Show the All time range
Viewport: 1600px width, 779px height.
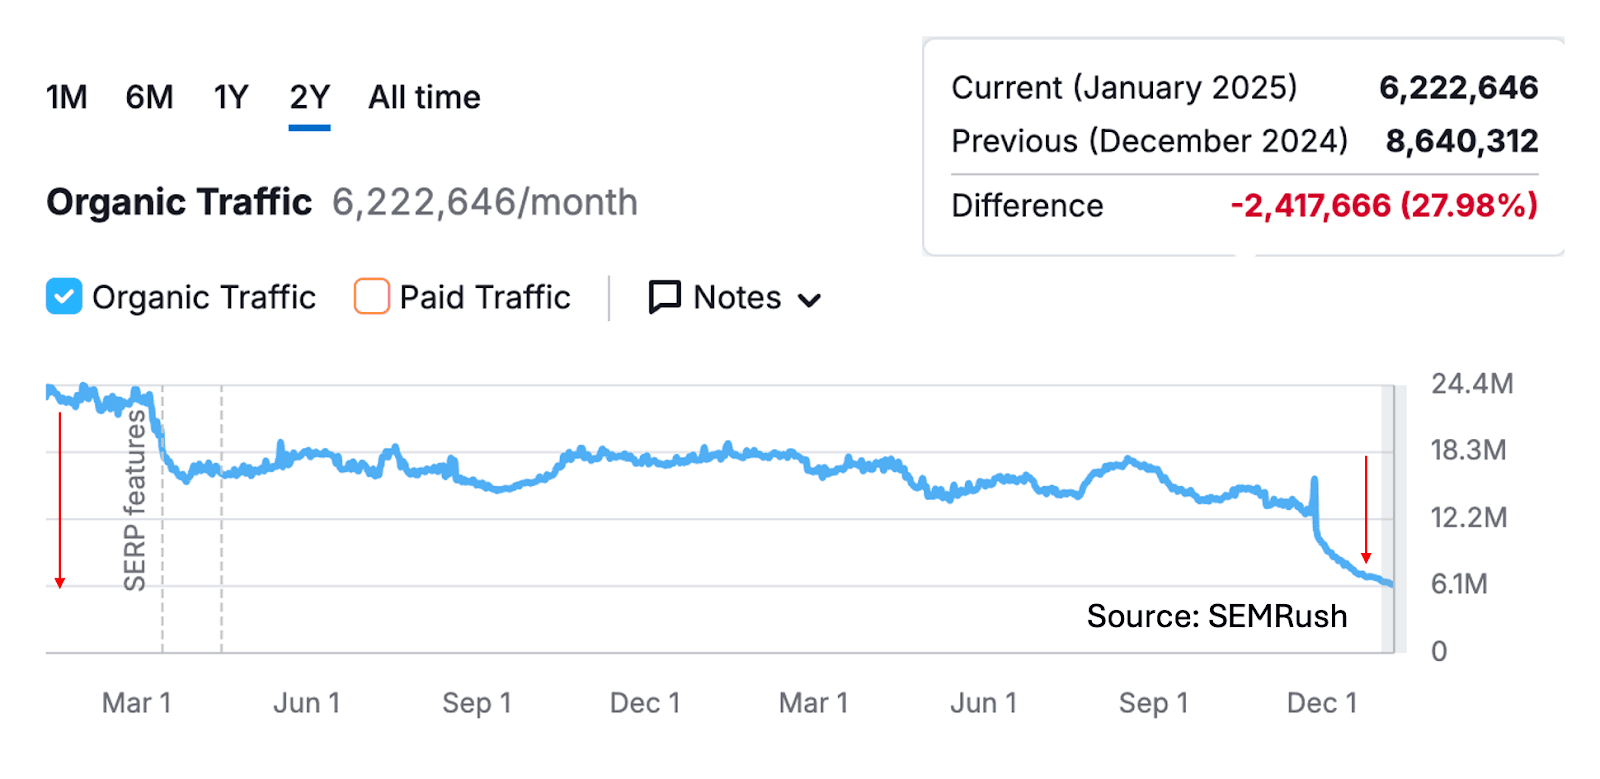tap(424, 98)
